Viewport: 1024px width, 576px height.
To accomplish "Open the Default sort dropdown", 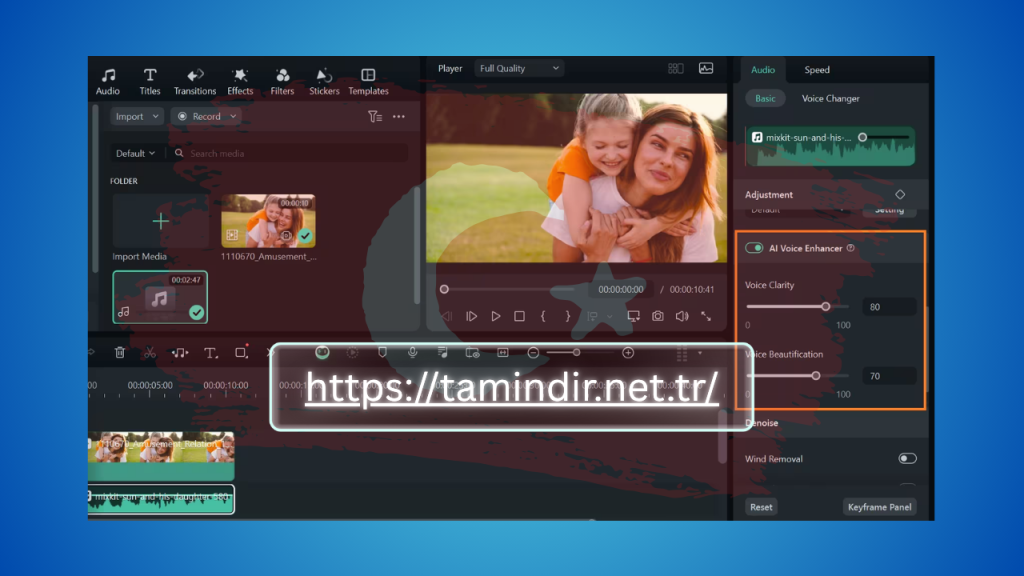I will (135, 153).
